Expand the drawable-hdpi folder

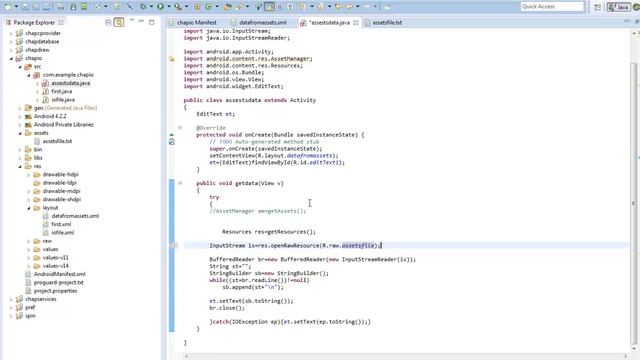pos(29,175)
